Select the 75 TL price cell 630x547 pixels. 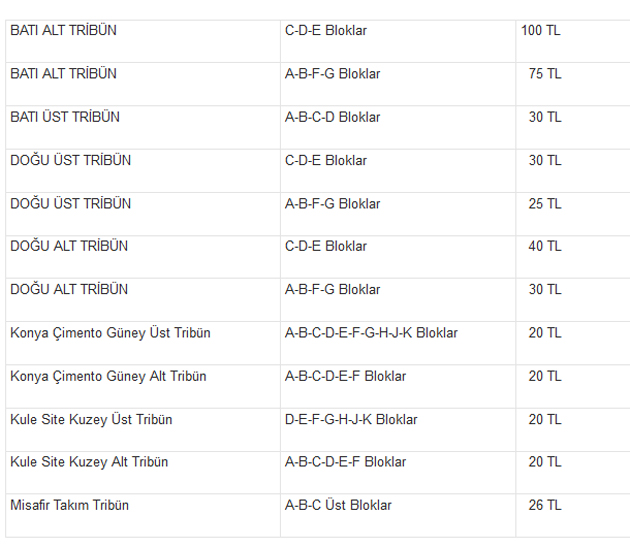coord(545,74)
